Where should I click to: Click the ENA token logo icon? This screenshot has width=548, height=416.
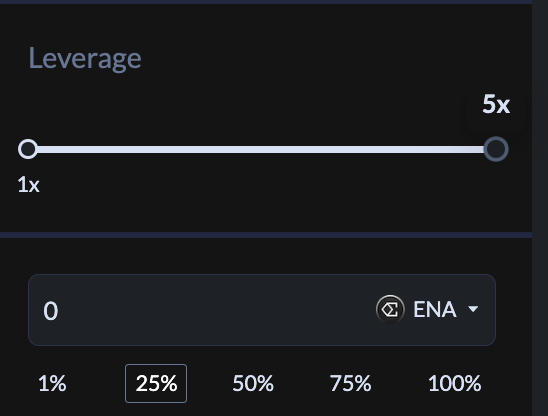(390, 309)
